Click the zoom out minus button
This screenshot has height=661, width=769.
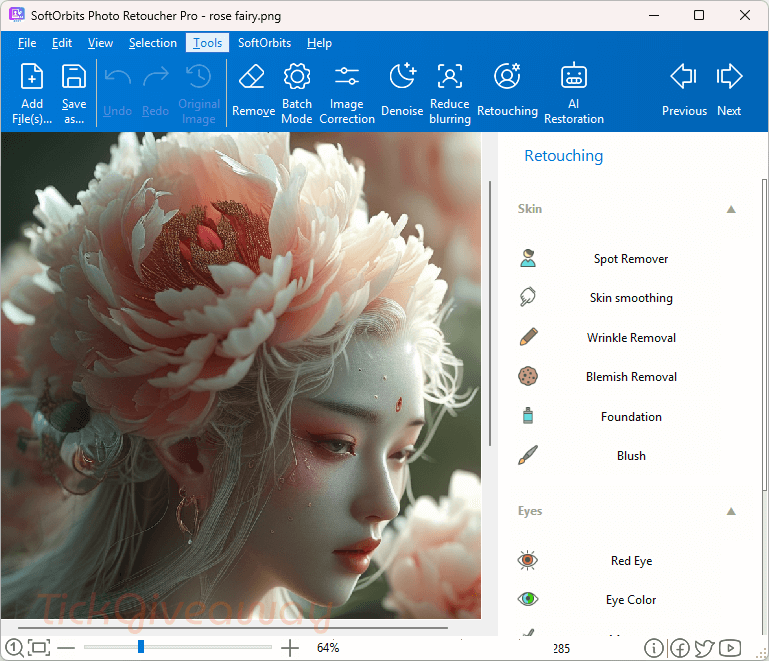[66, 648]
